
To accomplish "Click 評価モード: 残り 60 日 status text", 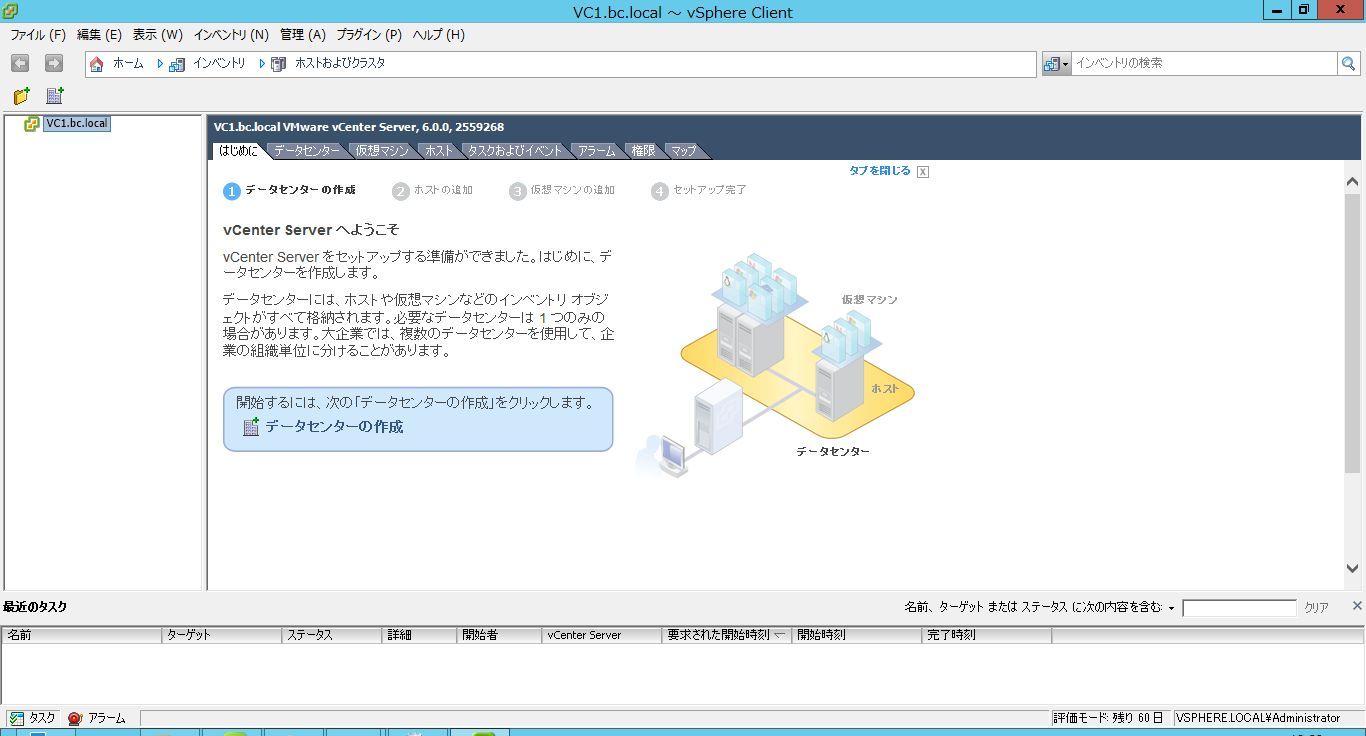I will click(1108, 718).
